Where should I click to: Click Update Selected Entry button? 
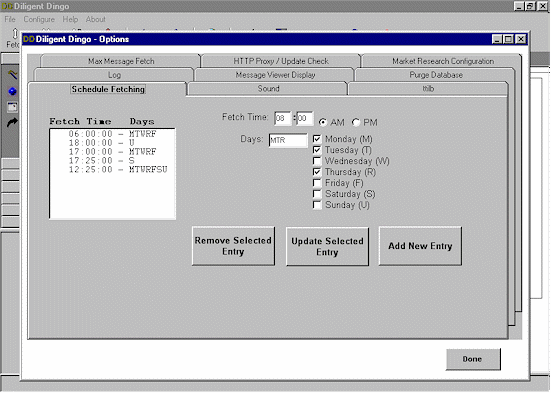[327, 246]
